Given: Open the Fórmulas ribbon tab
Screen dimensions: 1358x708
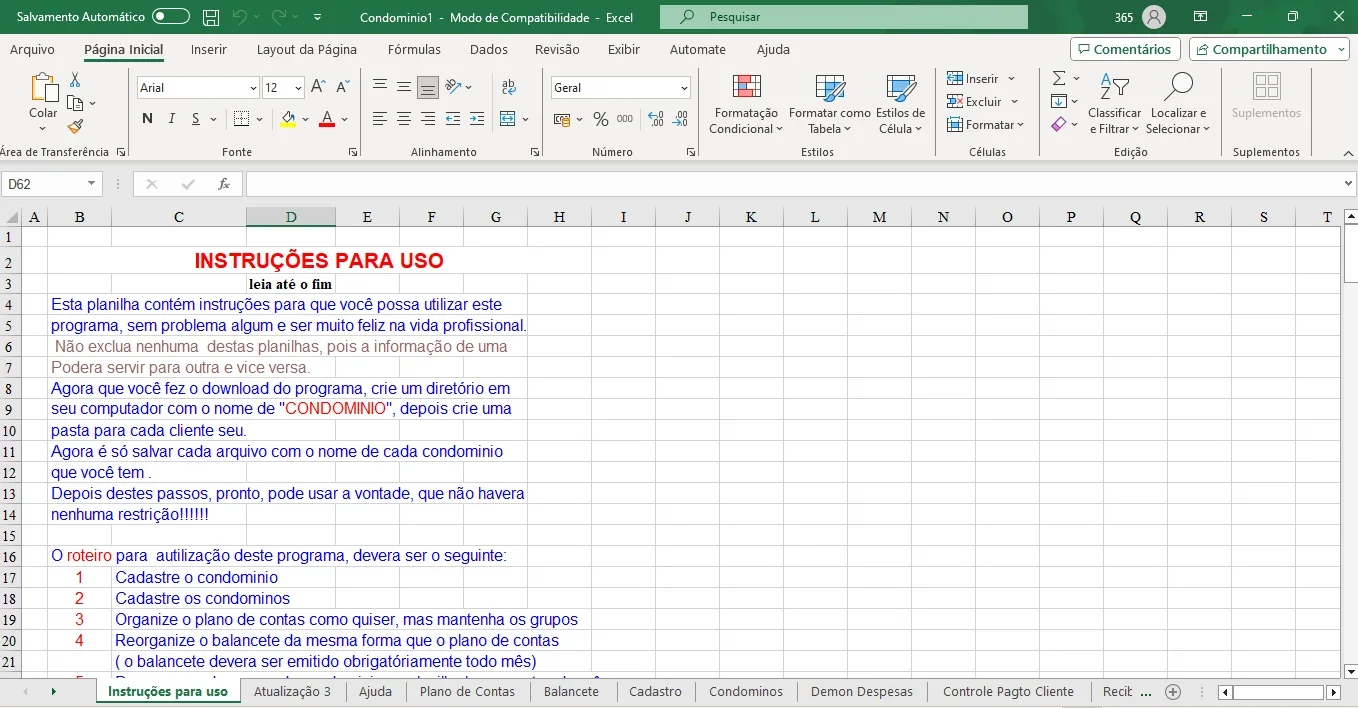Looking at the screenshot, I should [x=414, y=49].
